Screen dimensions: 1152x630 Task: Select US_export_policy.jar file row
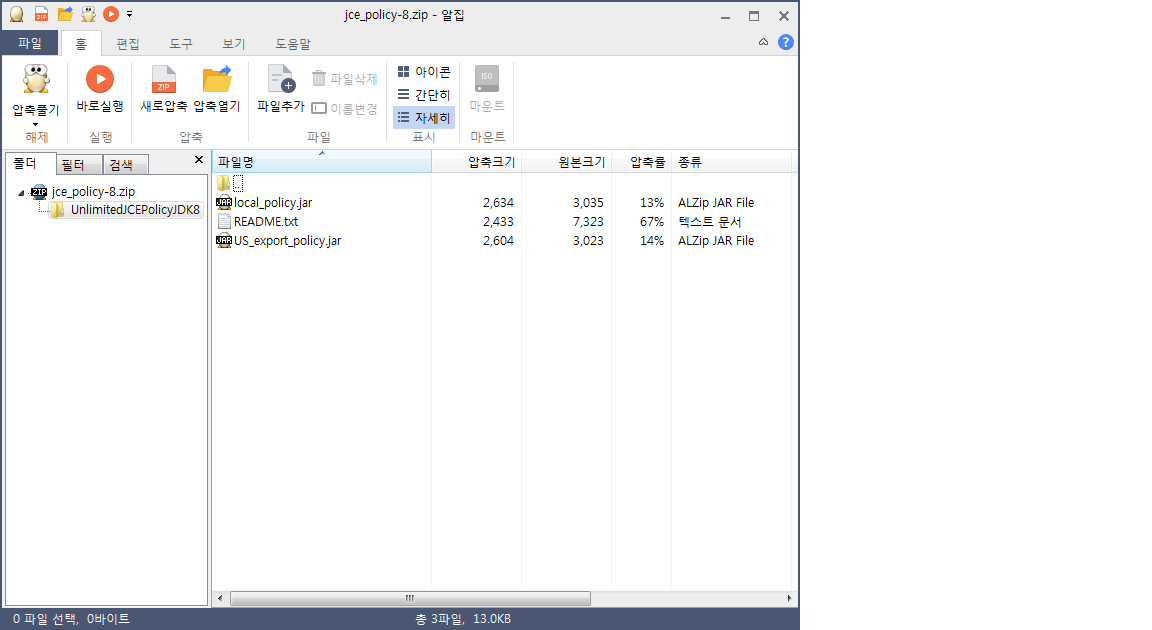point(504,241)
